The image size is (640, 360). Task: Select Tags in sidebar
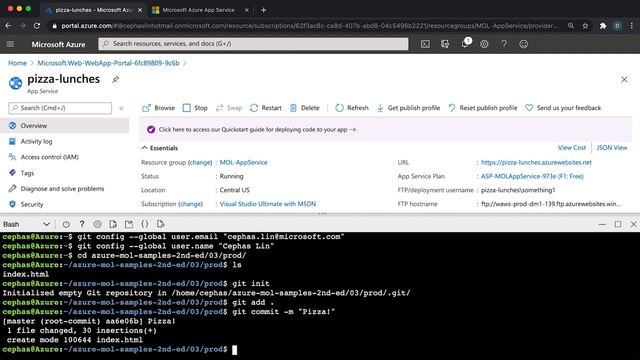click(x=64, y=173)
